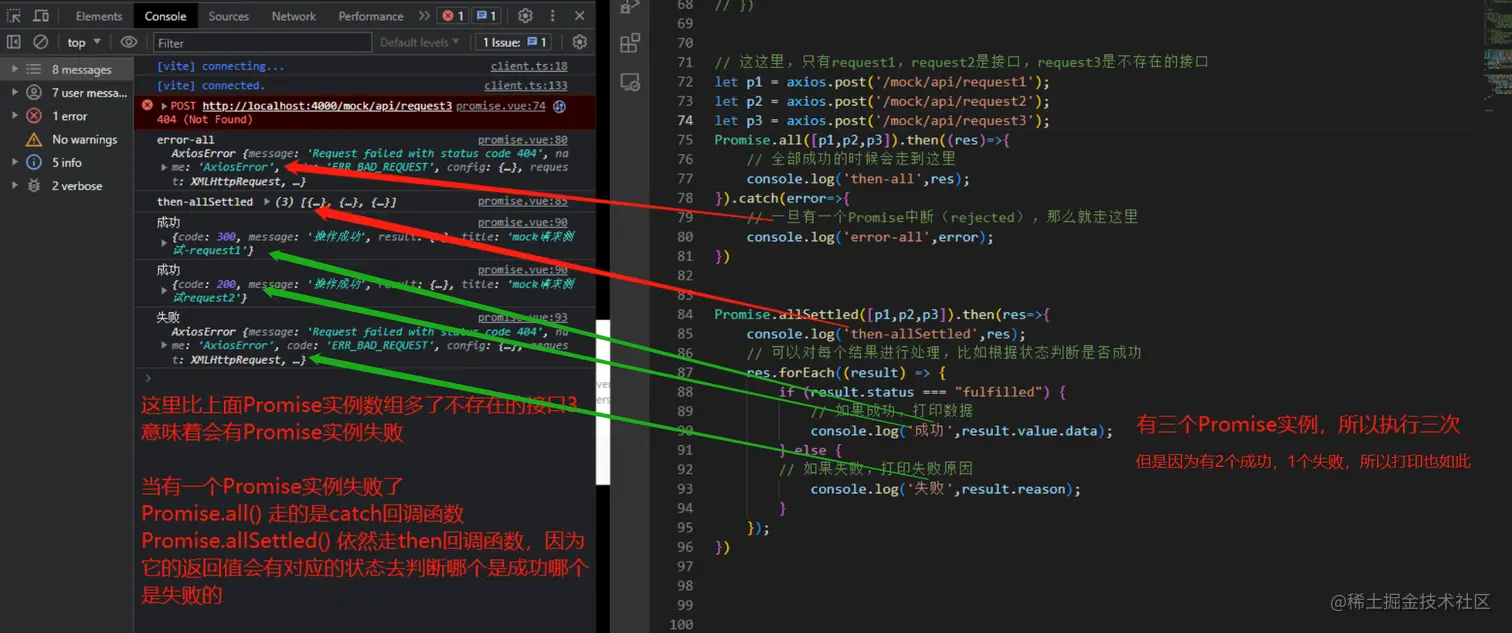Viewport: 1512px width, 633px height.
Task: Click the red error icon beside POST
Action: (147, 105)
